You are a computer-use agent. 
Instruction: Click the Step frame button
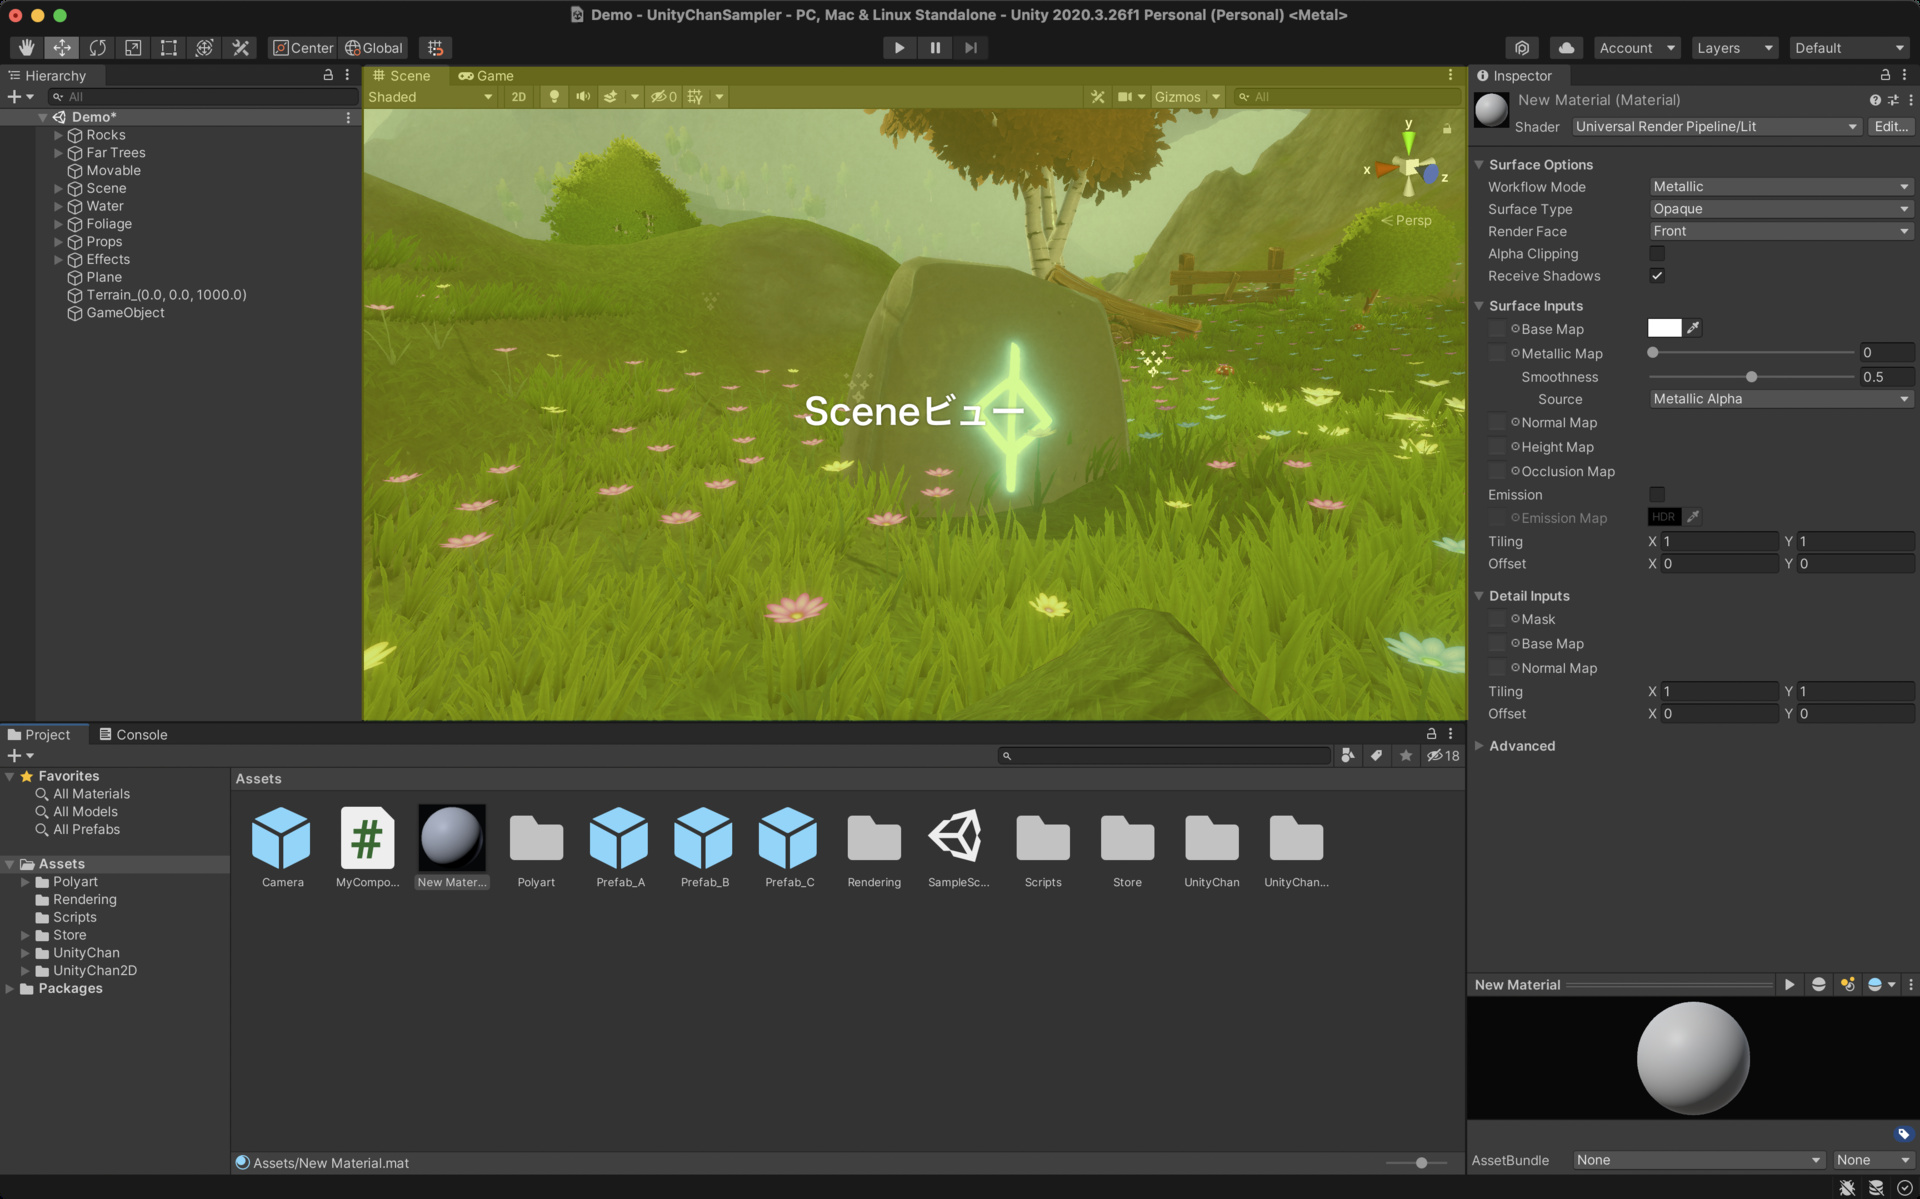971,48
